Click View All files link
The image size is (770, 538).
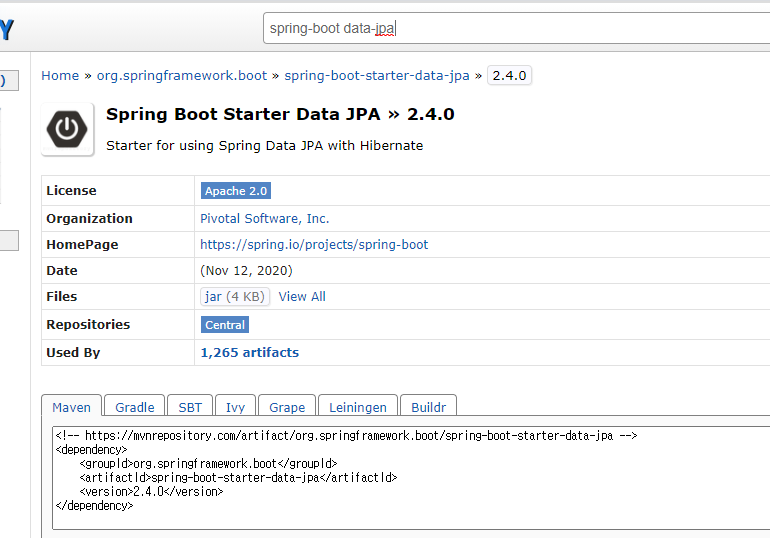pyautogui.click(x=302, y=296)
